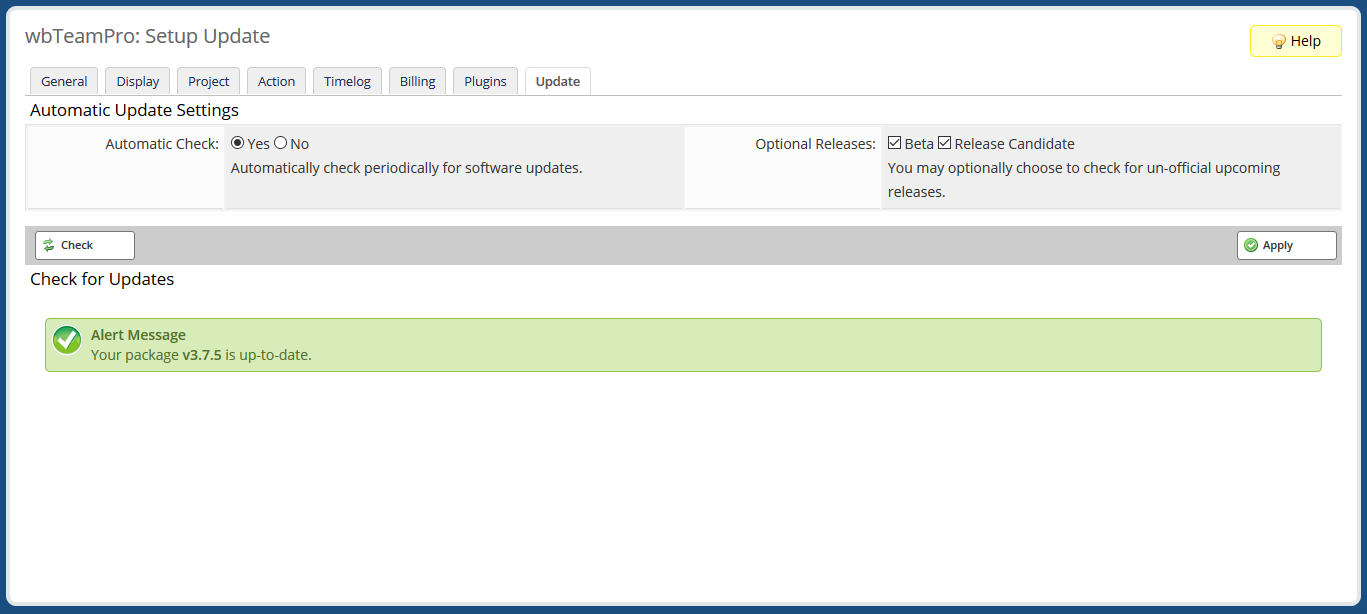Click the green checkmark icon on Apply
Screen dimensions: 1367x614
(1250, 245)
